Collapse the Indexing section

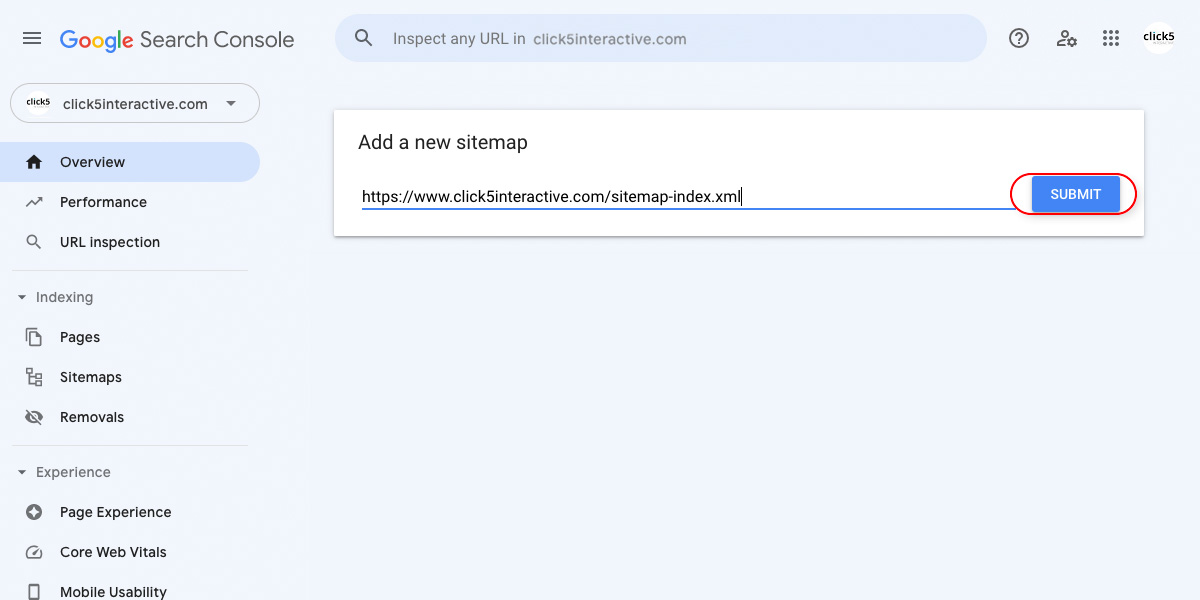pyautogui.click(x=22, y=297)
